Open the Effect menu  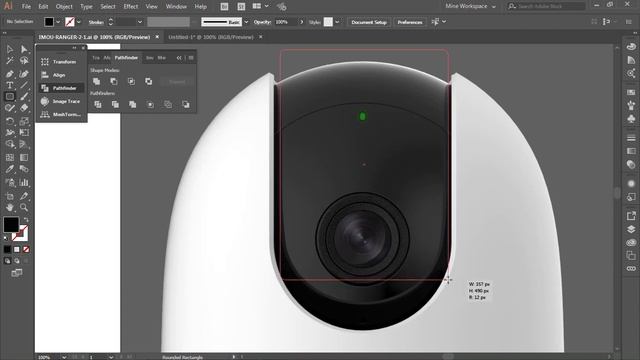[x=131, y=7]
